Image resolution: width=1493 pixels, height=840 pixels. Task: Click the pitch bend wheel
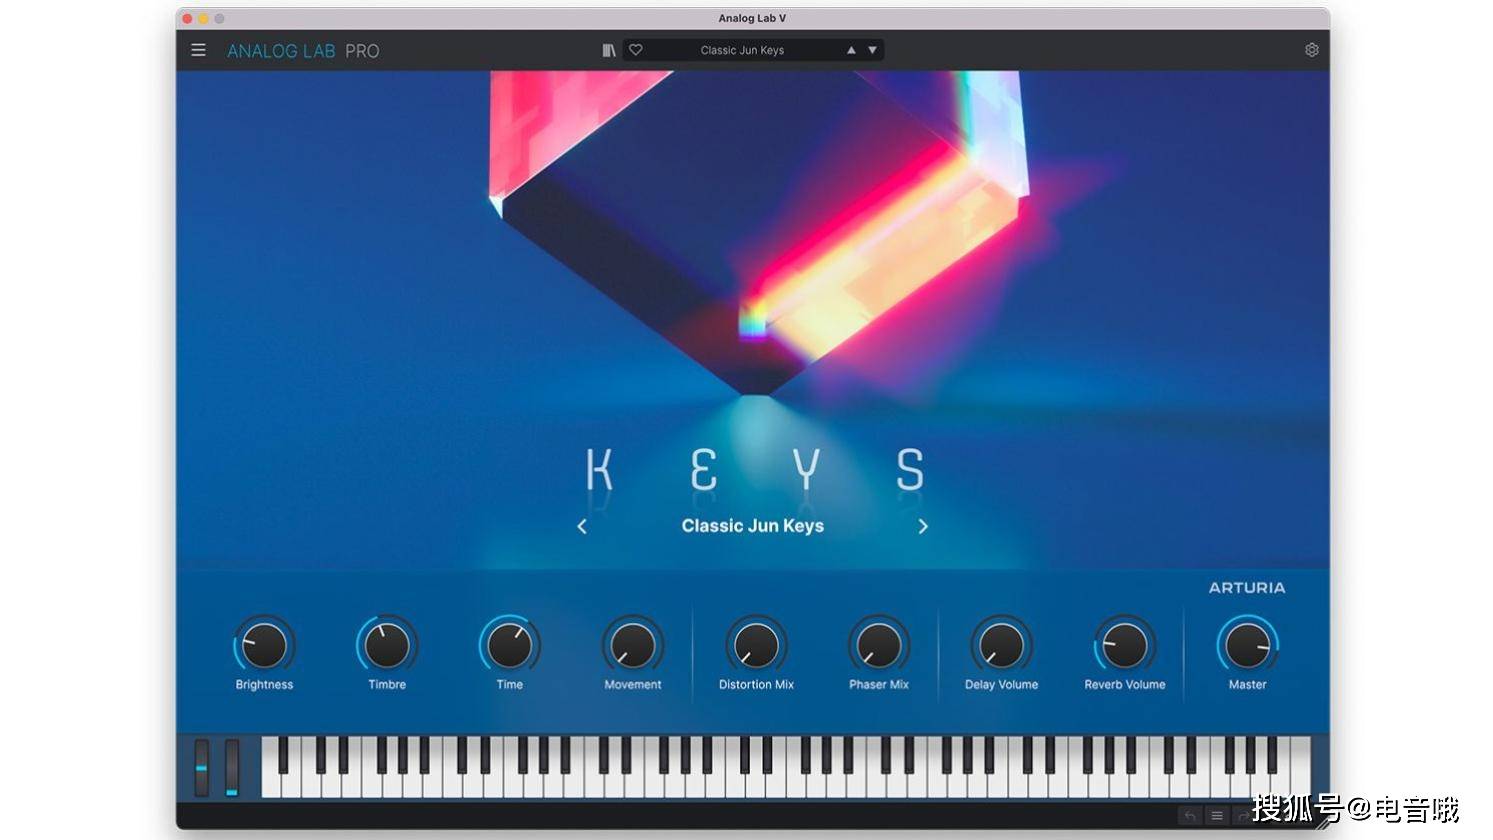click(x=202, y=768)
